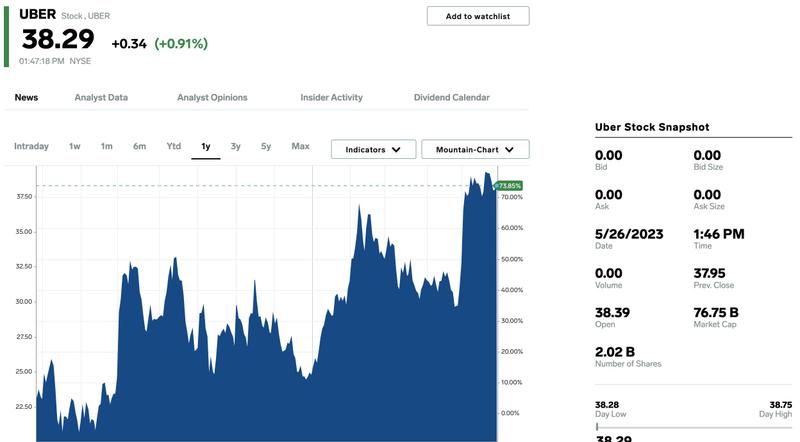Screen dimensions: 800x442
Task: Open the News tab
Action: pos(26,97)
